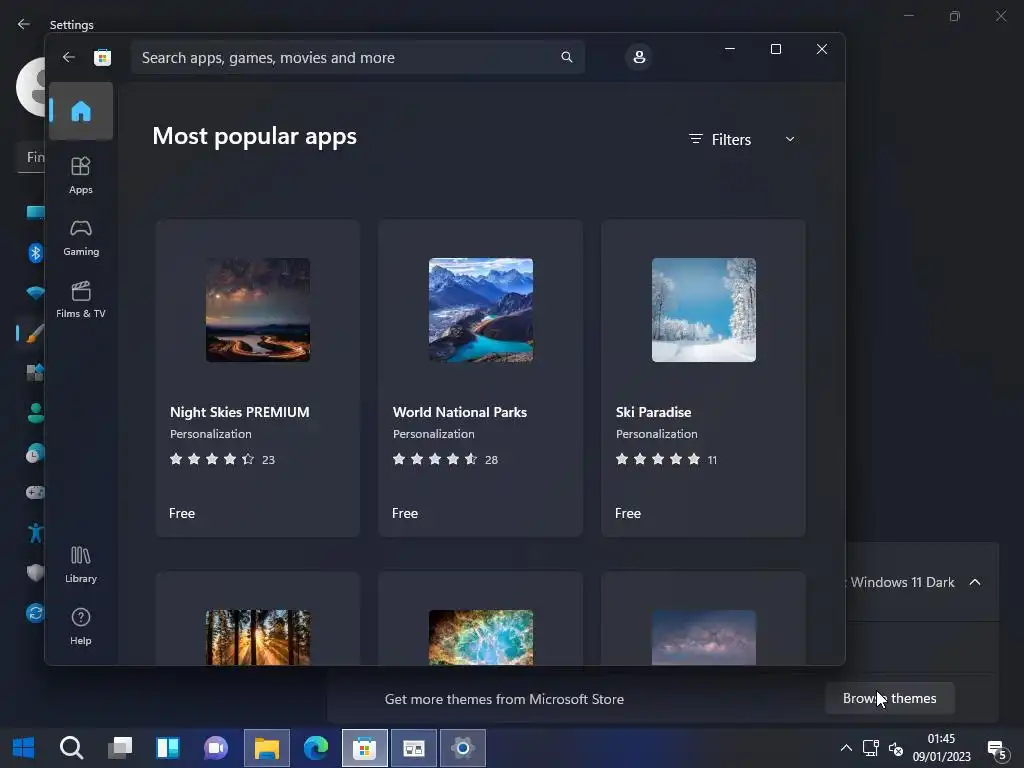Open Time & language icon in Settings
This screenshot has width=1024, height=768.
point(36,453)
